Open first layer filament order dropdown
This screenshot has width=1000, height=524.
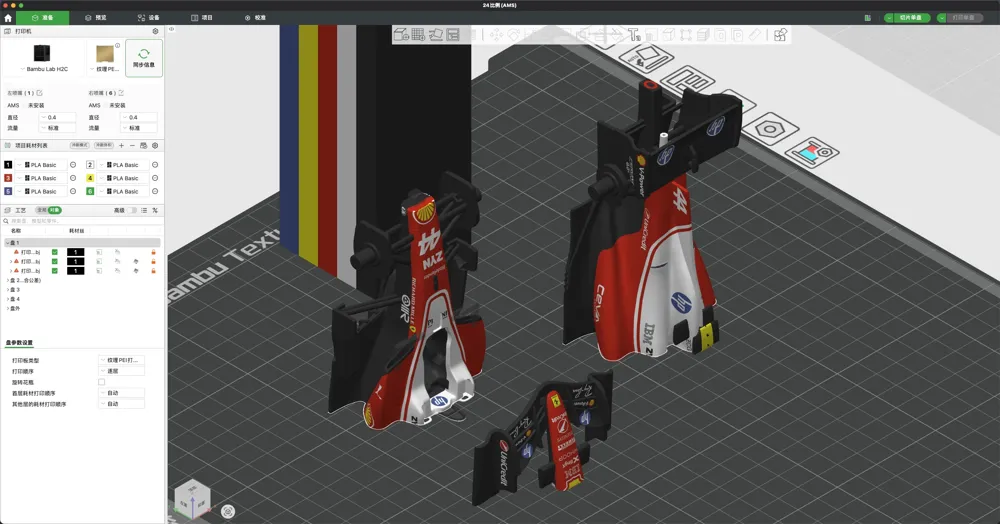(121, 393)
